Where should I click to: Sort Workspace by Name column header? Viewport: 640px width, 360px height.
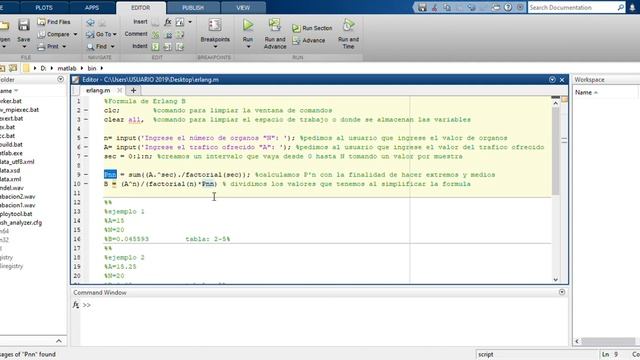pos(586,93)
